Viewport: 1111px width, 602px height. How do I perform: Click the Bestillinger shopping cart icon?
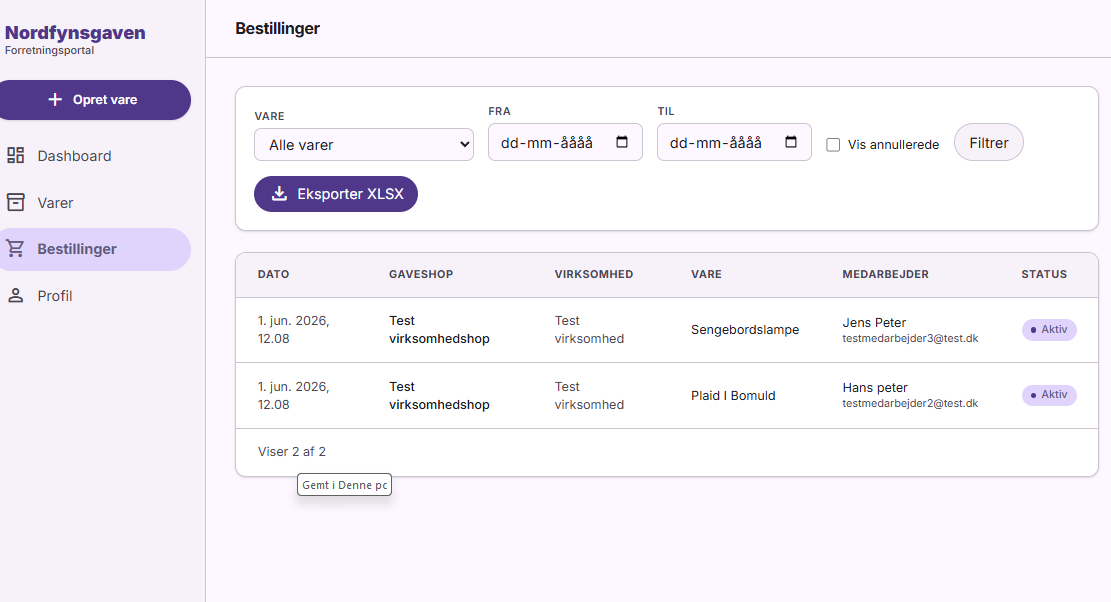(16, 249)
